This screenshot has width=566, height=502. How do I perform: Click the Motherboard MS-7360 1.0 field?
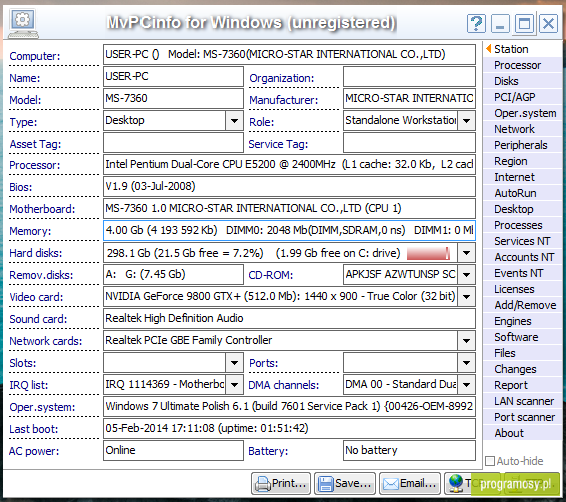point(289,209)
